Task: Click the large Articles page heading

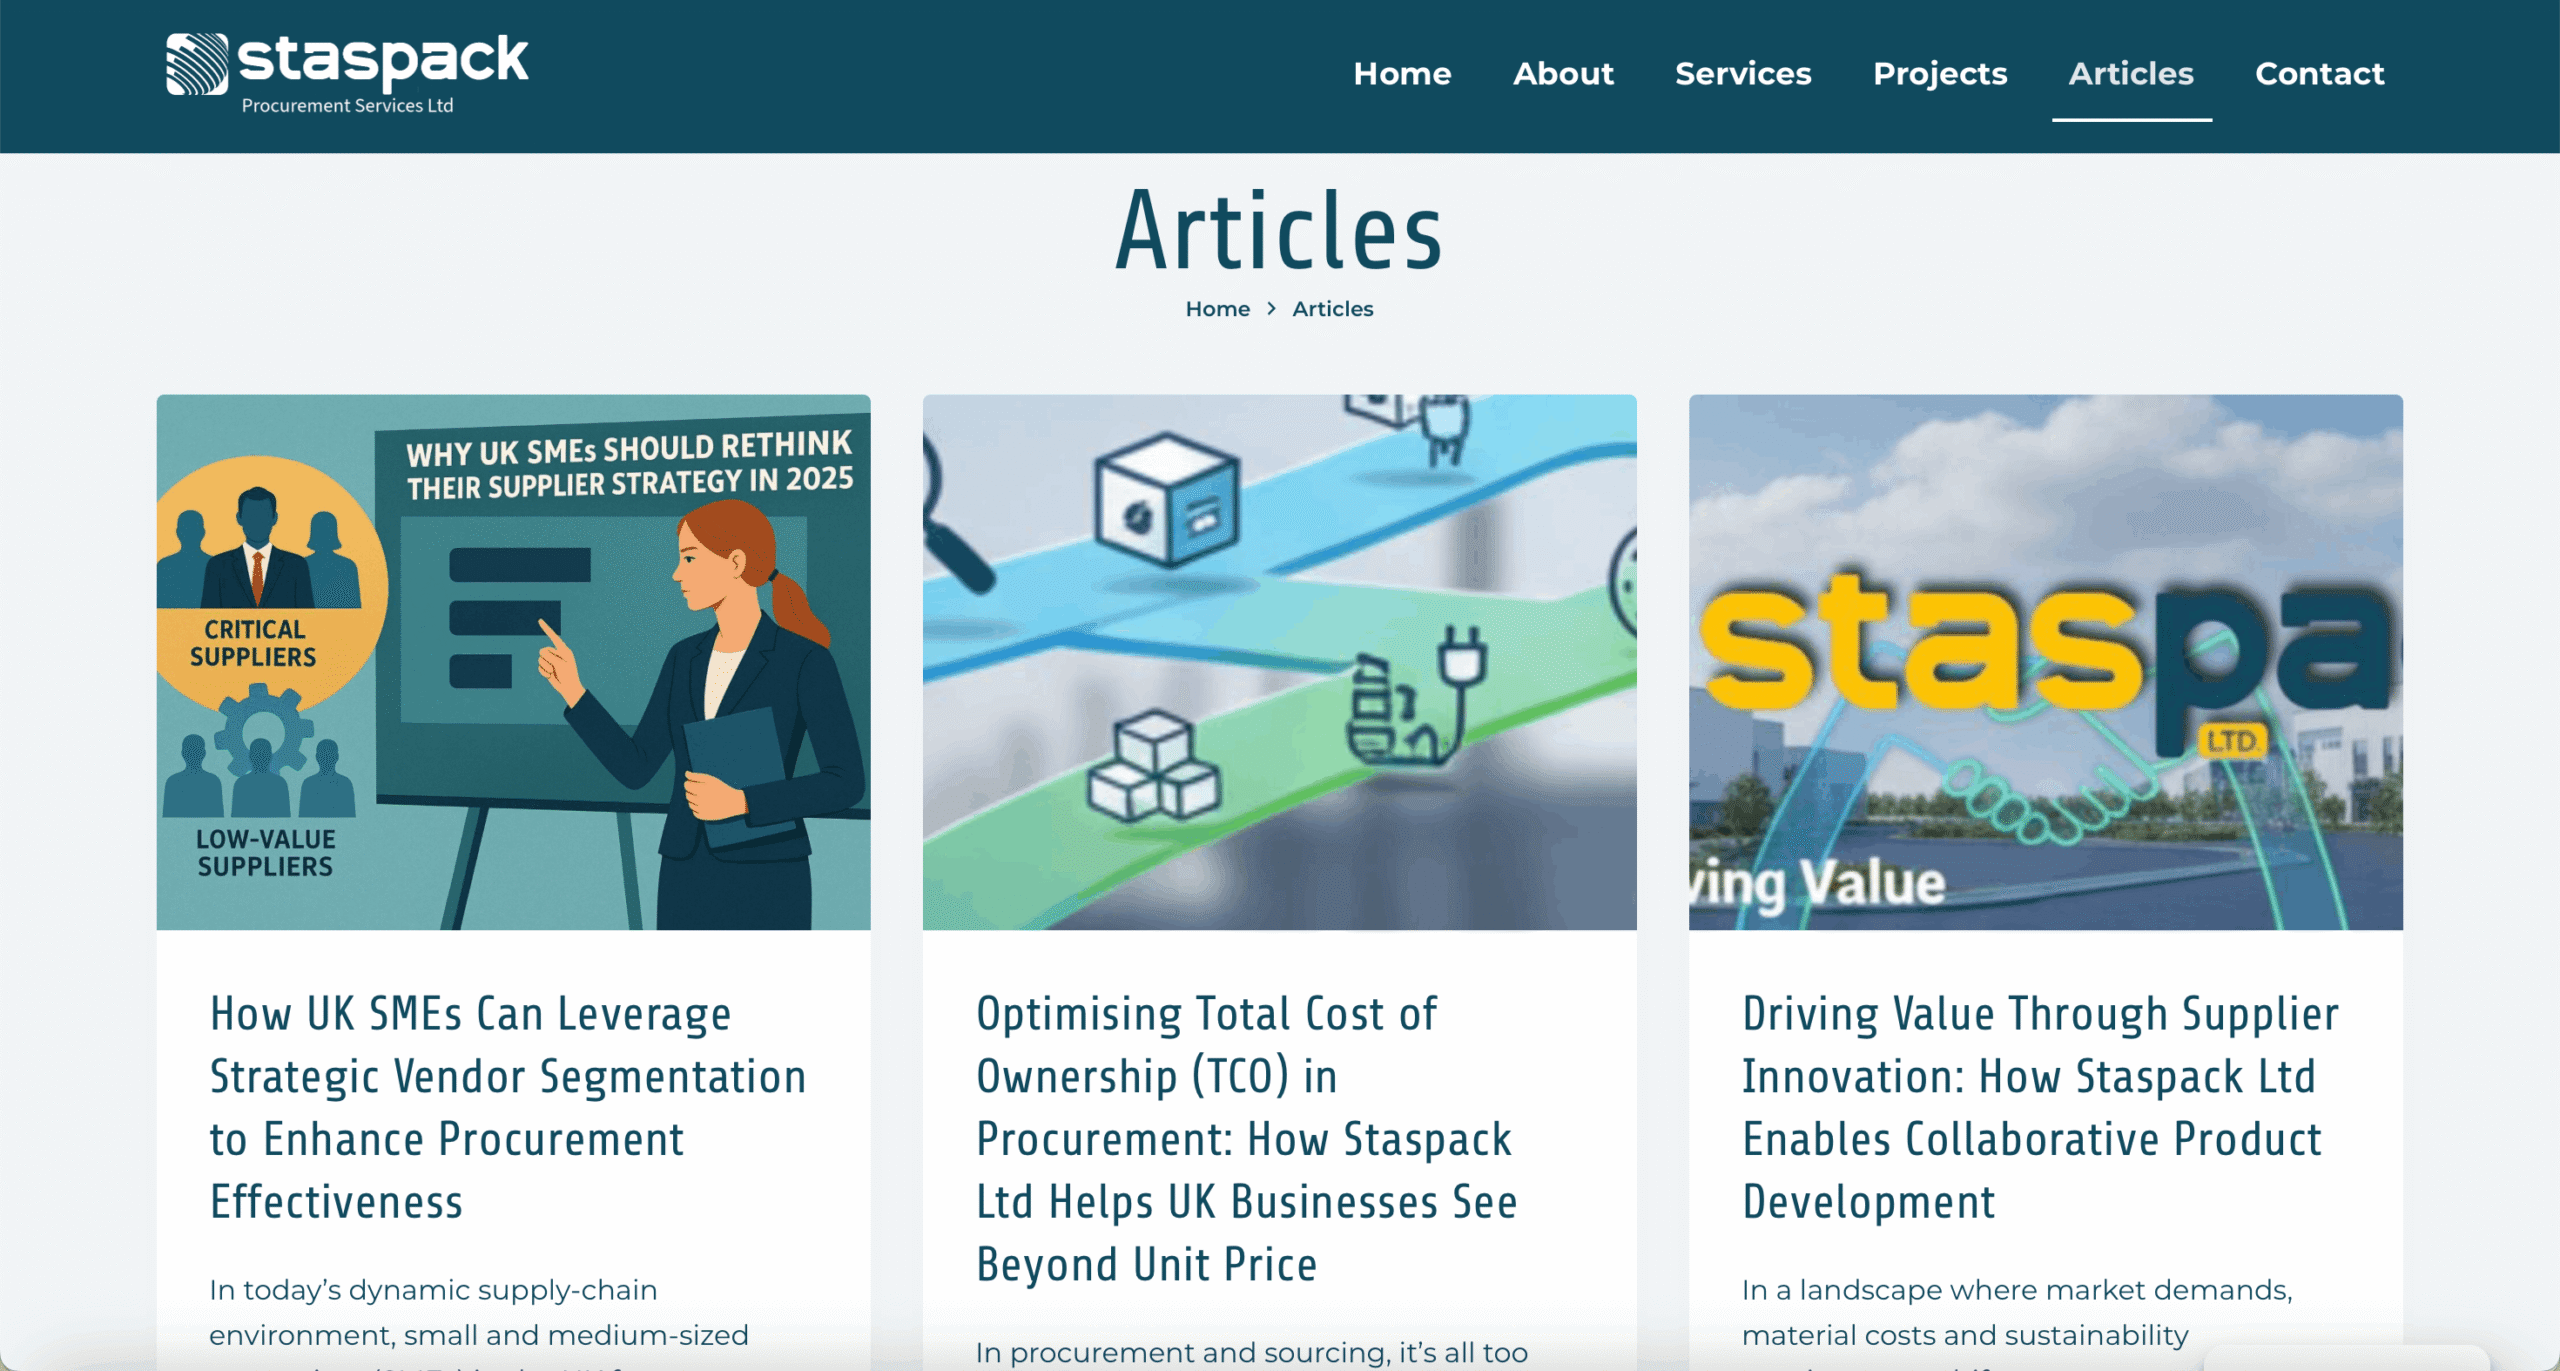Action: point(1279,231)
